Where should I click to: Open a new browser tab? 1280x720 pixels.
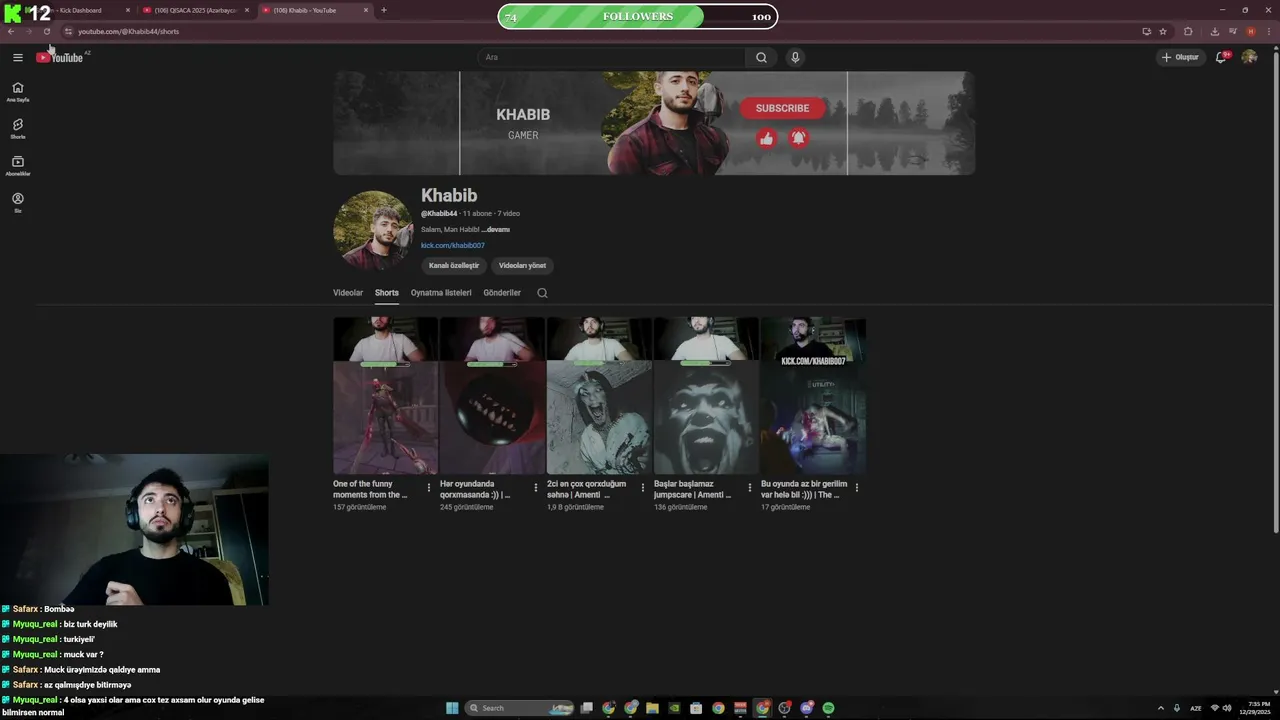[383, 10]
